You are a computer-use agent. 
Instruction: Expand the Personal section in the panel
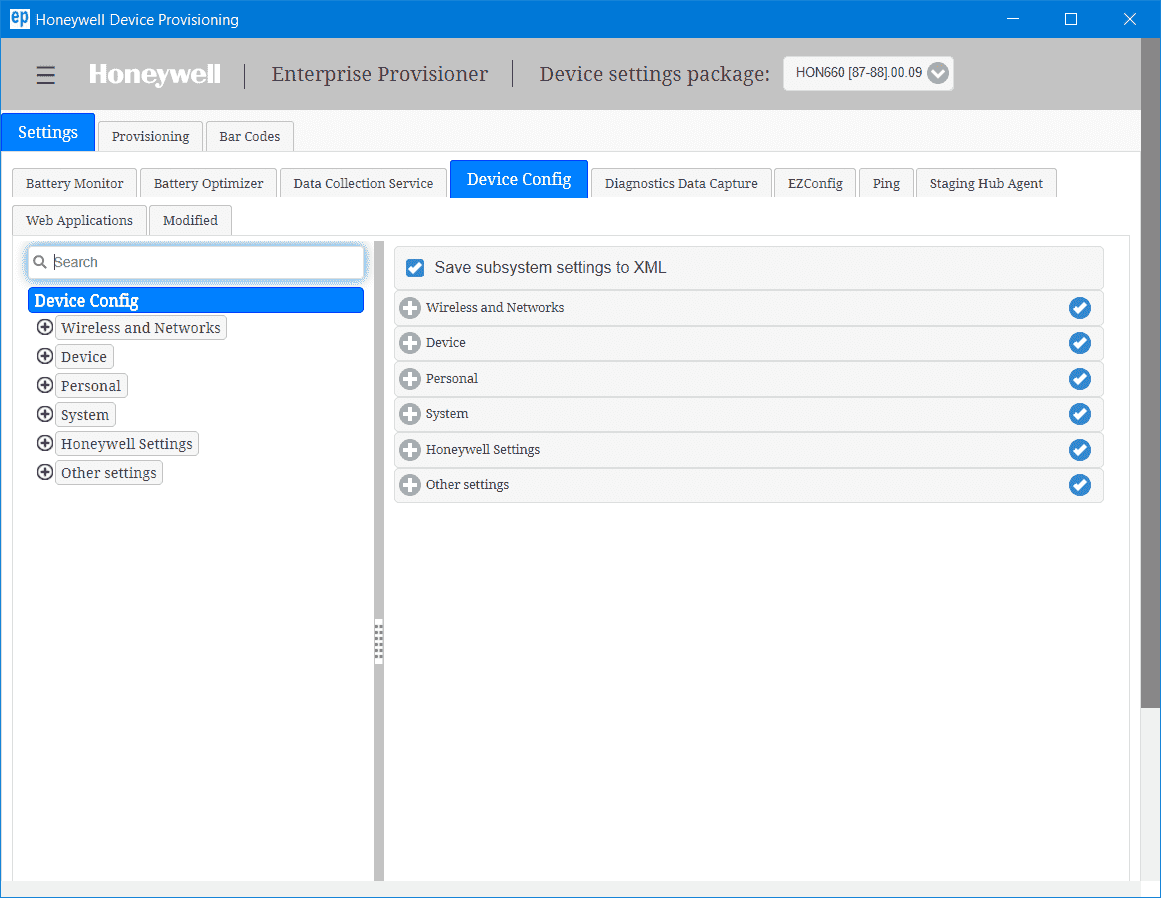410,378
